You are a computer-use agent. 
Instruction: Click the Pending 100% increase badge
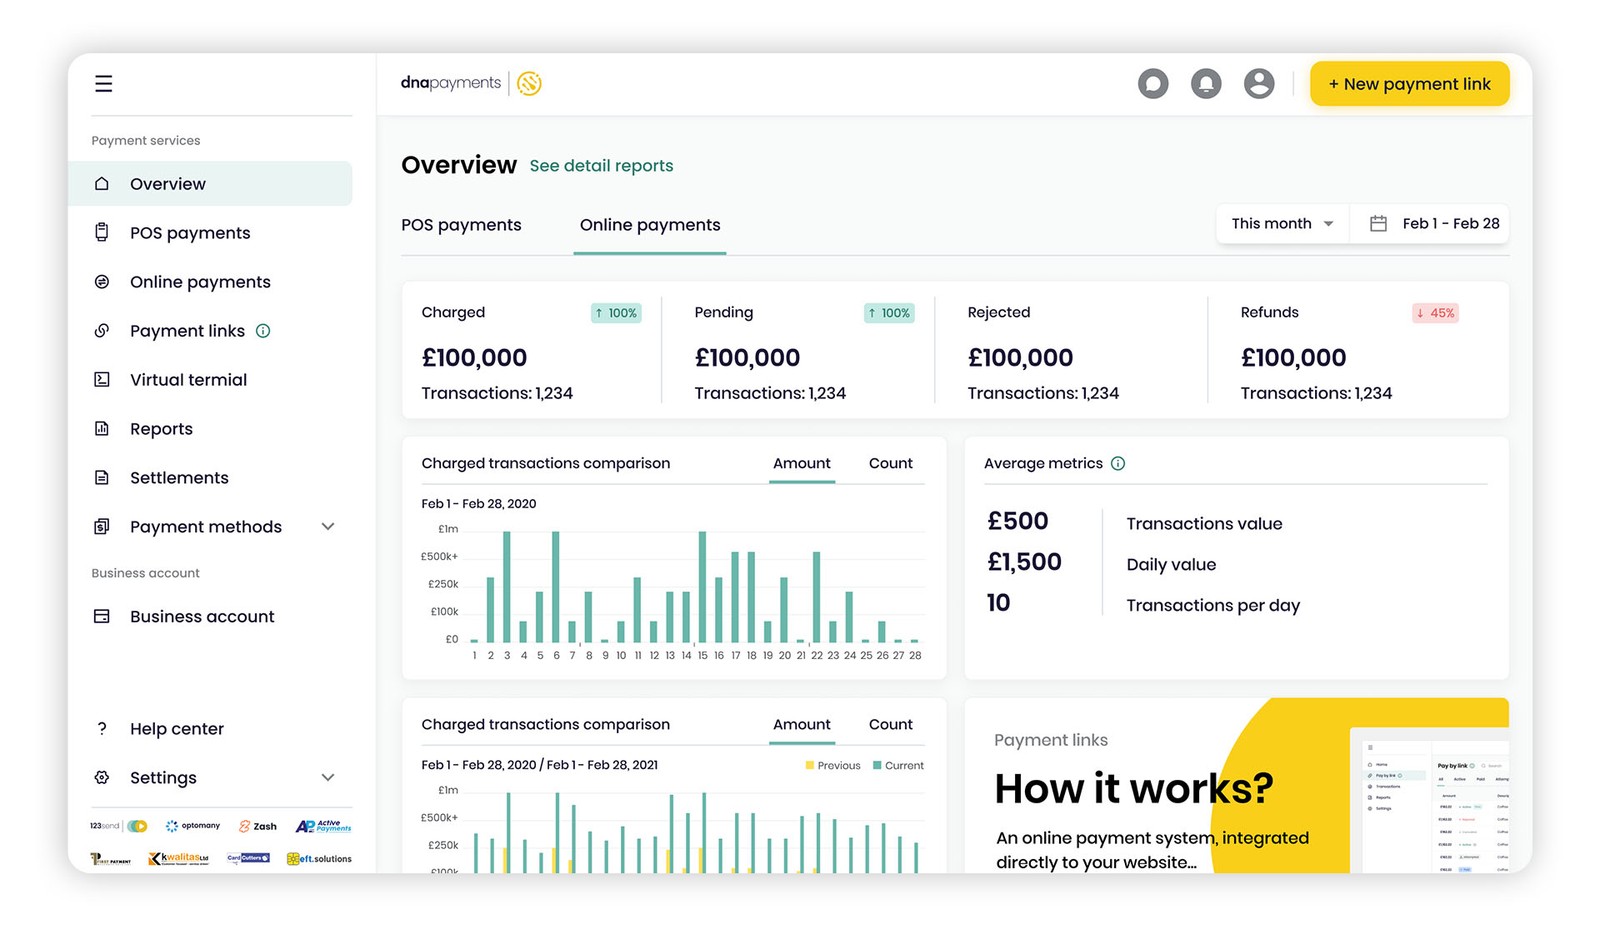[889, 313]
